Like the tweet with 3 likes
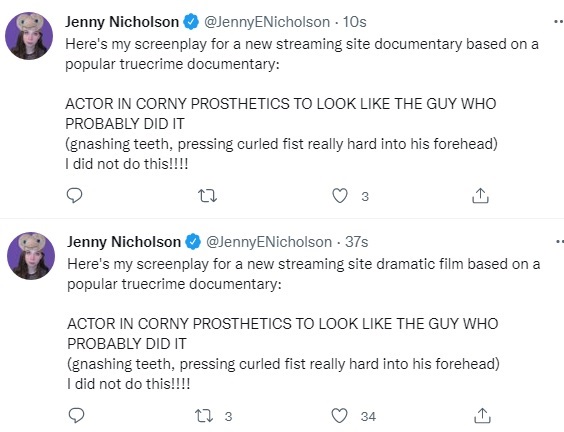The image size is (564, 432). (x=340, y=196)
